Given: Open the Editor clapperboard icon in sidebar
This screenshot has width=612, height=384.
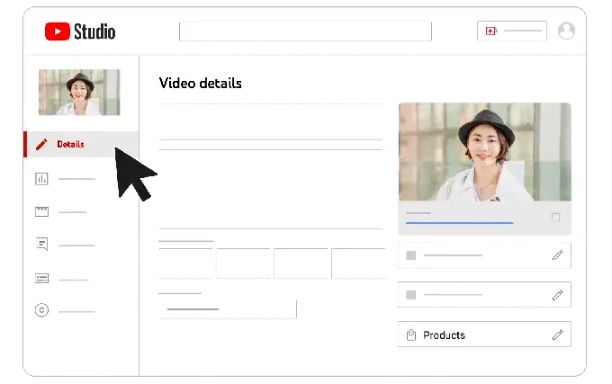Looking at the screenshot, I should 42,212.
